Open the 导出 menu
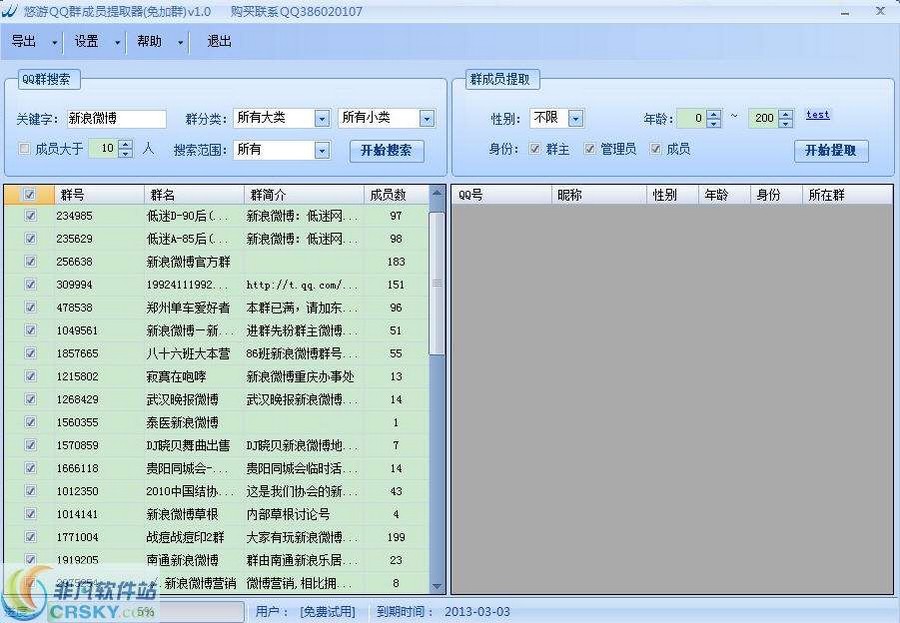 [24, 41]
